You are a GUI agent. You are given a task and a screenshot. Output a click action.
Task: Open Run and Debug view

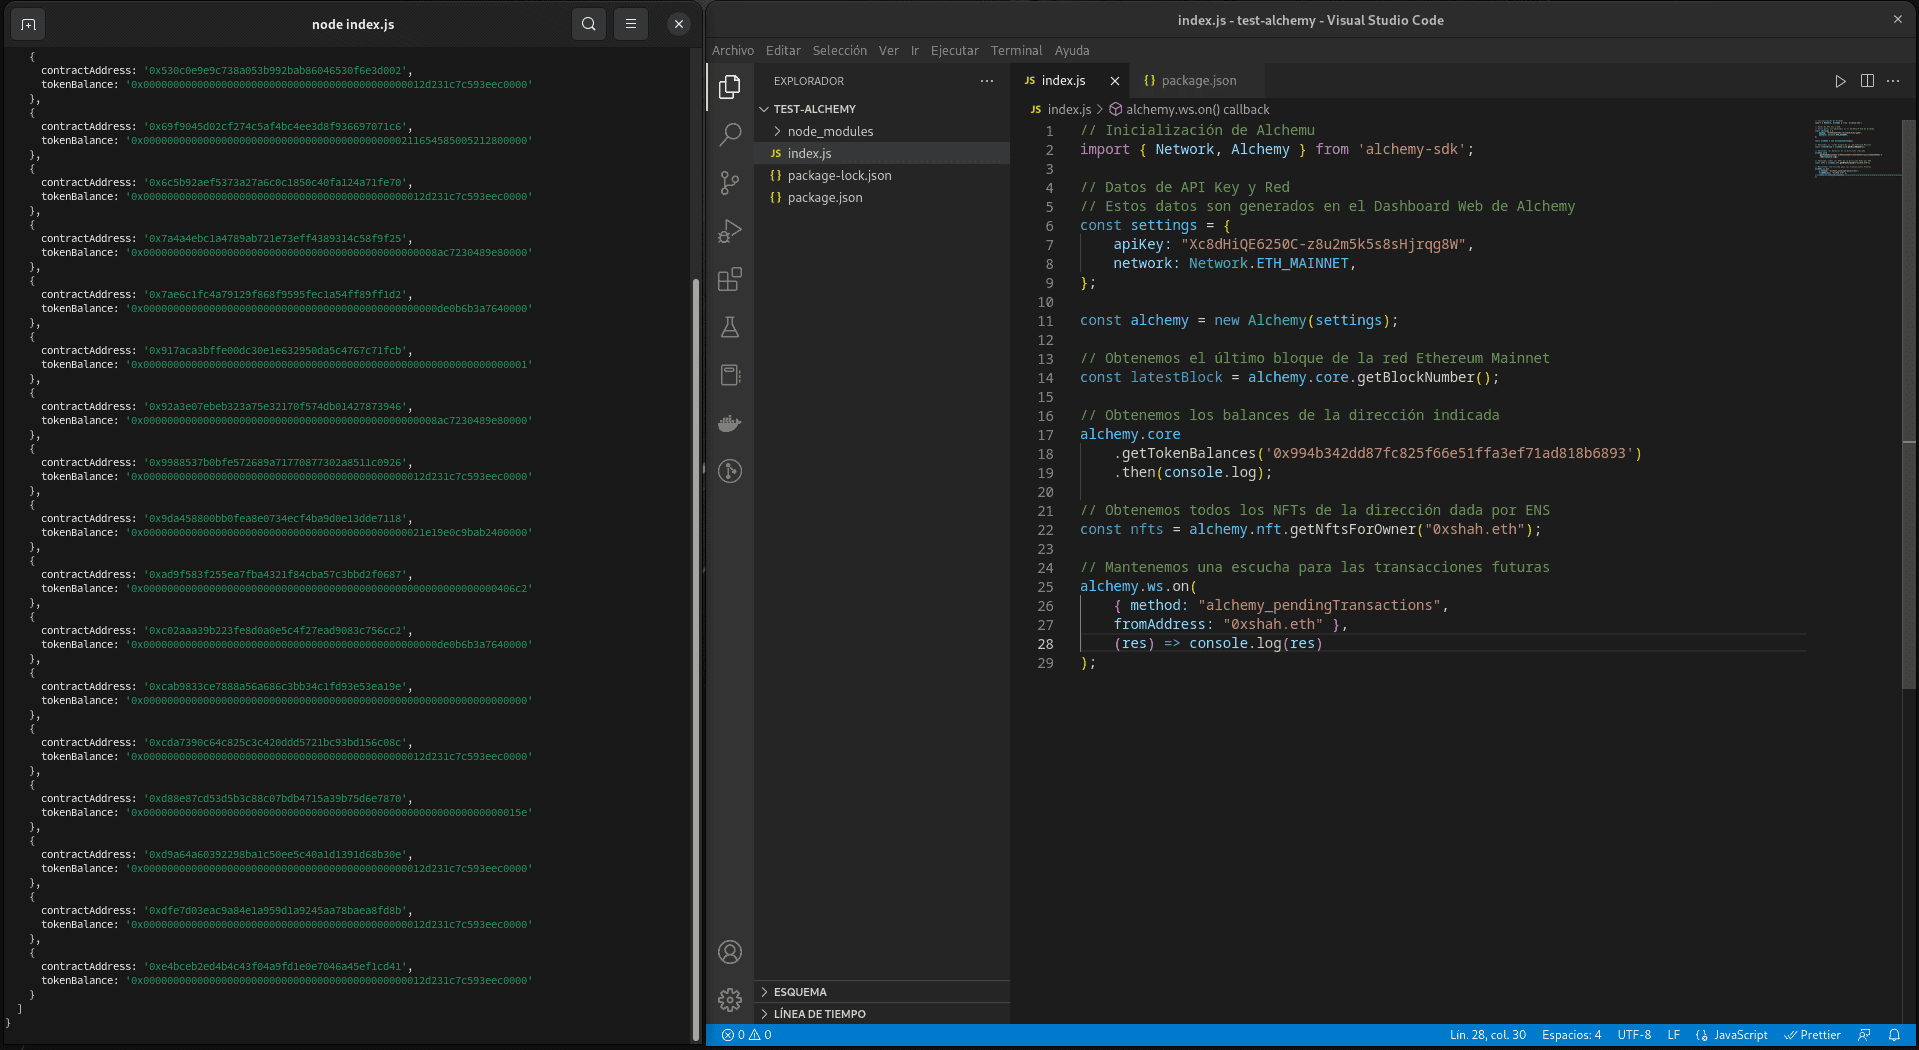[x=730, y=231]
